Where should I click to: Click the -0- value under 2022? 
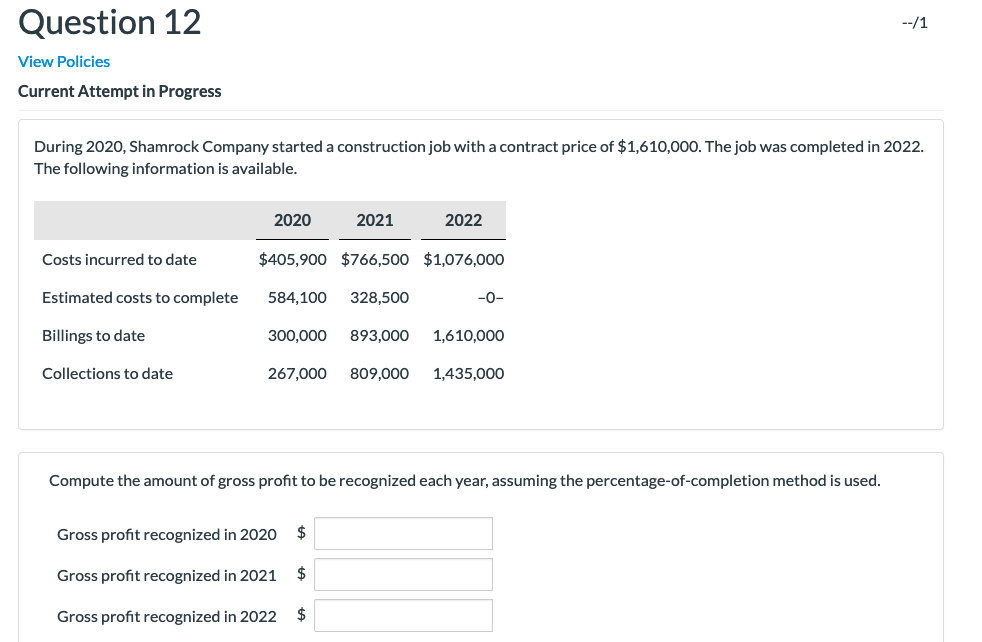pyautogui.click(x=490, y=297)
